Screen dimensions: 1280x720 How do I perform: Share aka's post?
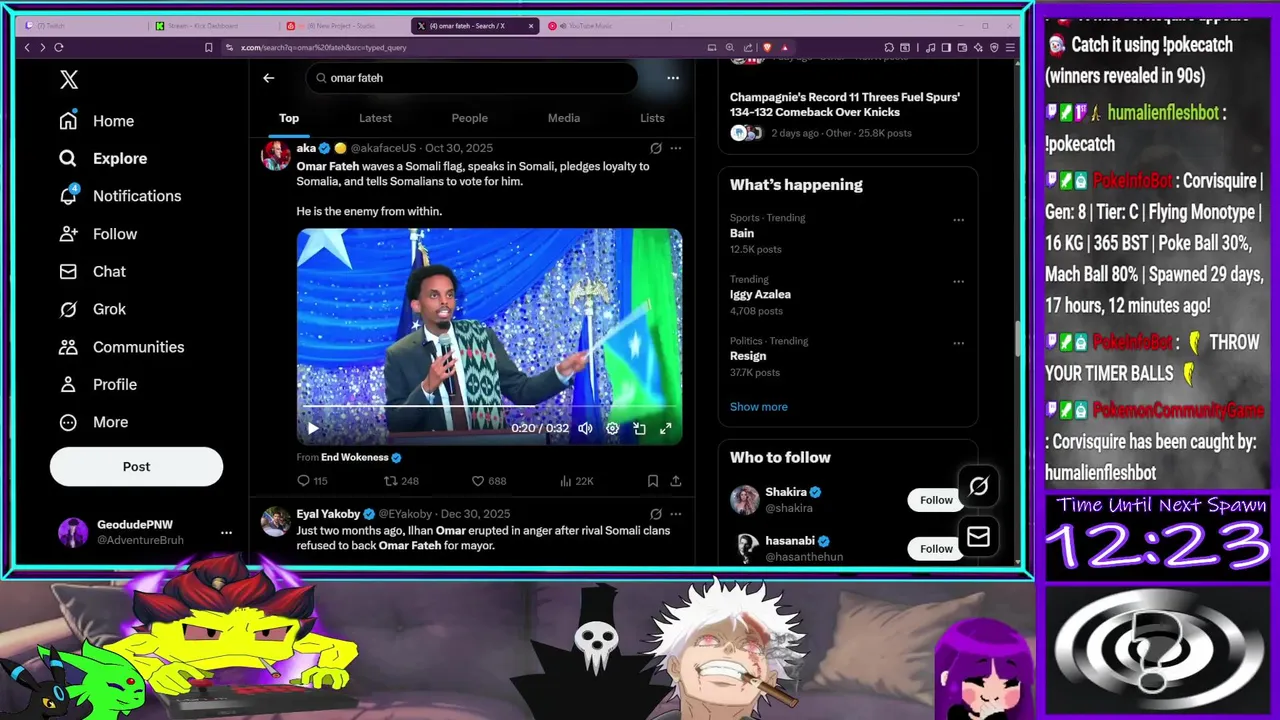coord(676,481)
